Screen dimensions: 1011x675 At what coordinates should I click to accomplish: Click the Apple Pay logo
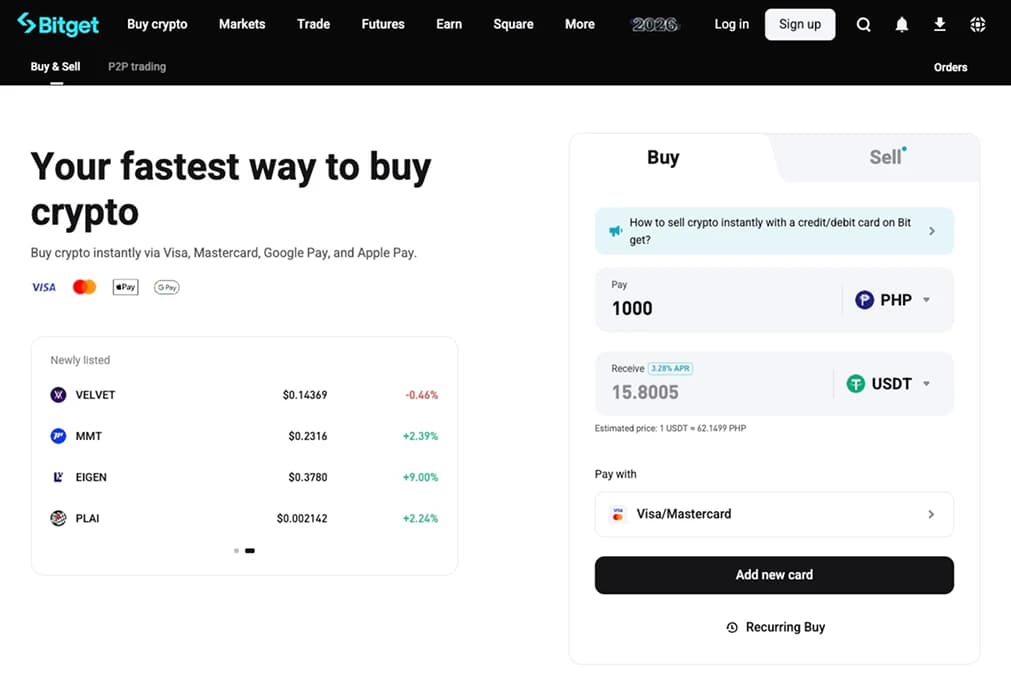coord(125,287)
